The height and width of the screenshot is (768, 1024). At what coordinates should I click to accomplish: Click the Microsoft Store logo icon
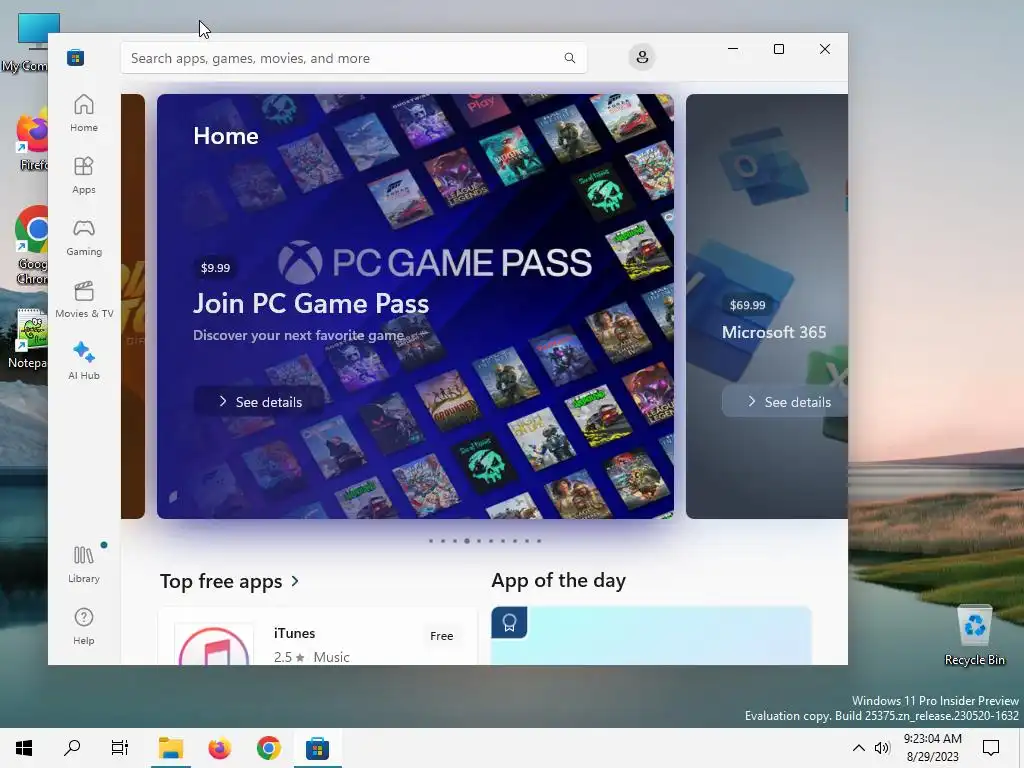click(76, 57)
